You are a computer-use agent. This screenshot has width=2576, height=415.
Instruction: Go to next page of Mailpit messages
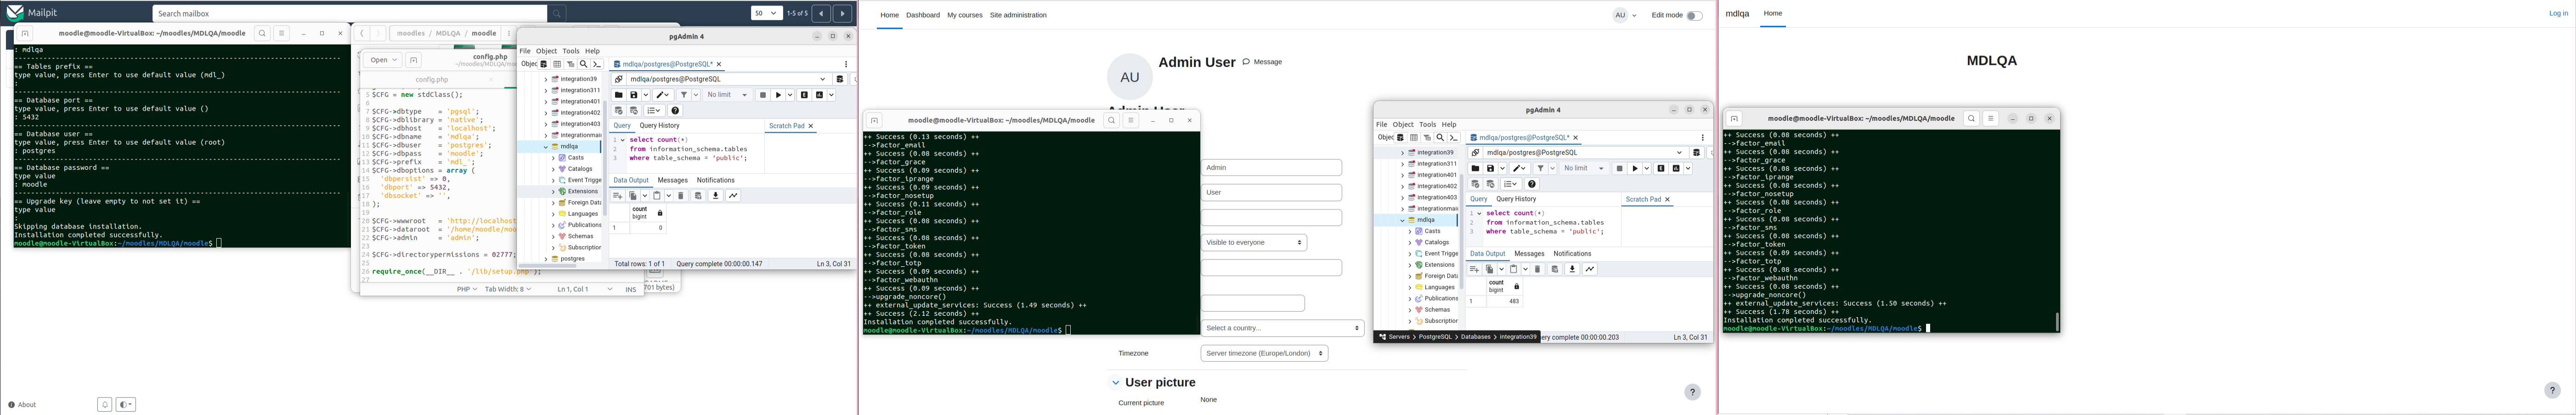coord(843,13)
